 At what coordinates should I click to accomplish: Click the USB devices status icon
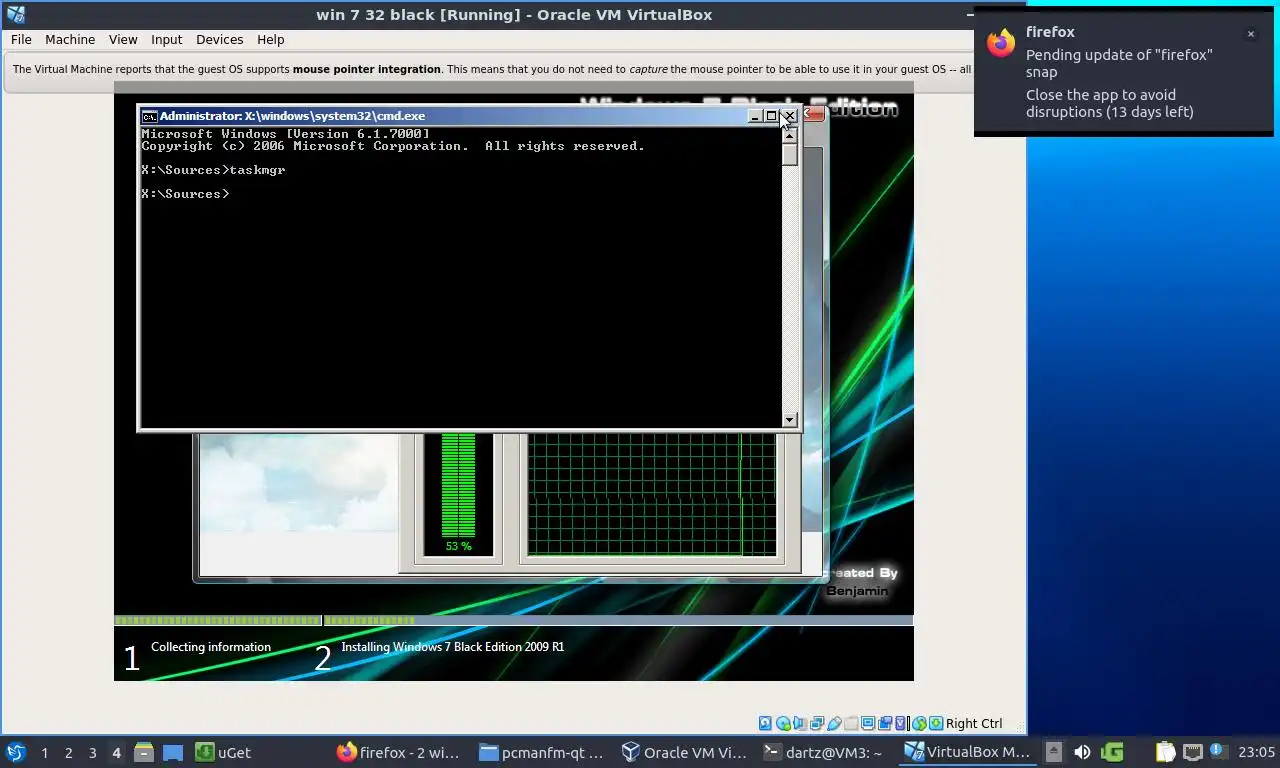pyautogui.click(x=834, y=723)
